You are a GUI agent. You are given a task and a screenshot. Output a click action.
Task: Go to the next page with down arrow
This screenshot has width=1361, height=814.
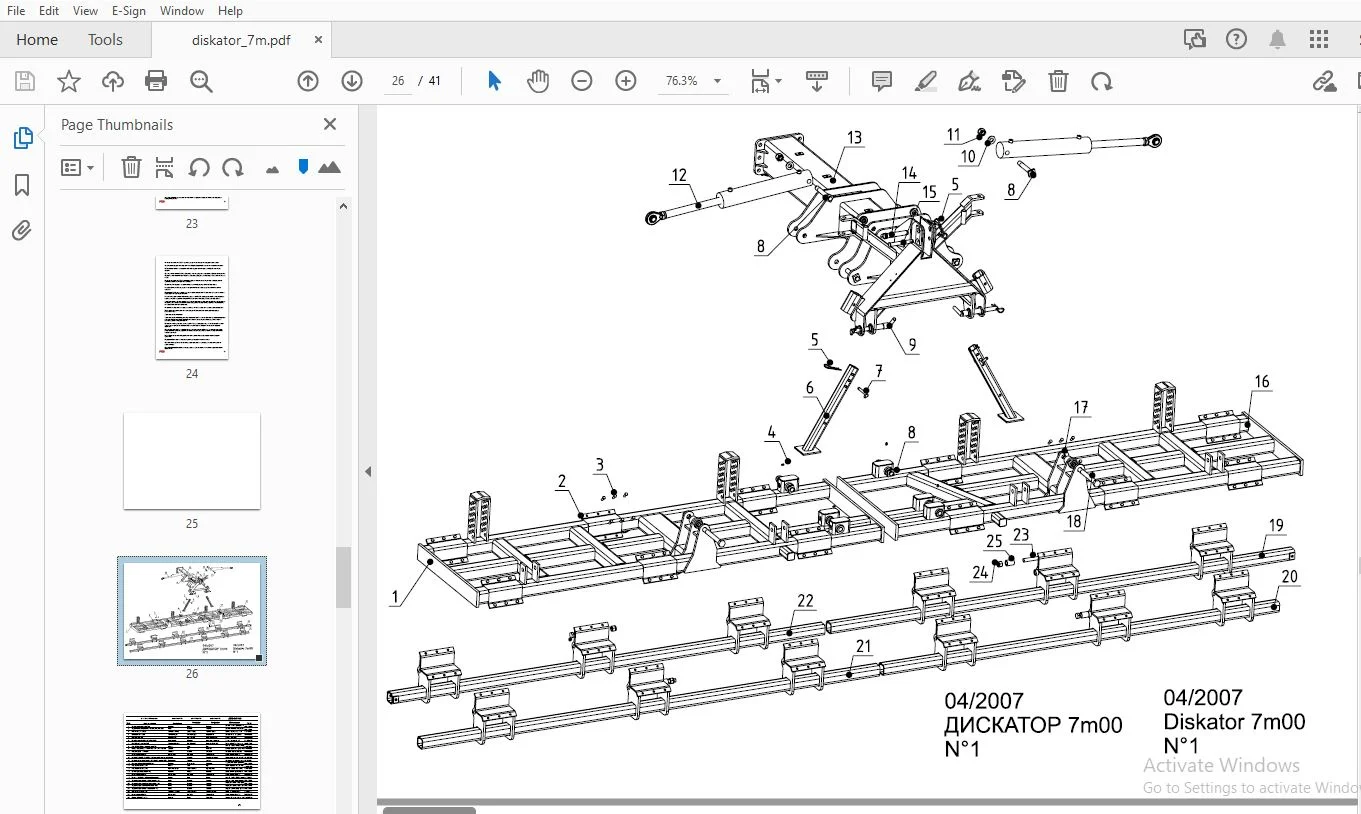[x=352, y=81]
